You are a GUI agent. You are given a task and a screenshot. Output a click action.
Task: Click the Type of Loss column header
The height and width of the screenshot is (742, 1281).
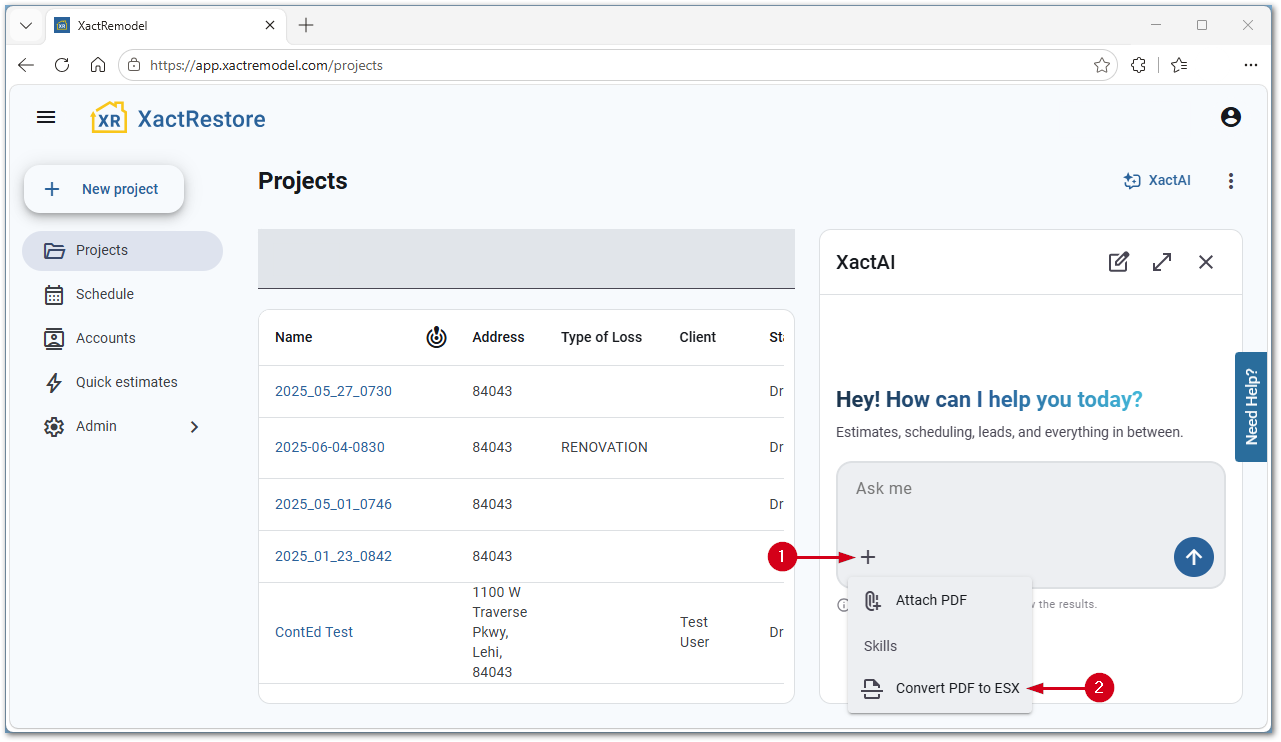[601, 337]
